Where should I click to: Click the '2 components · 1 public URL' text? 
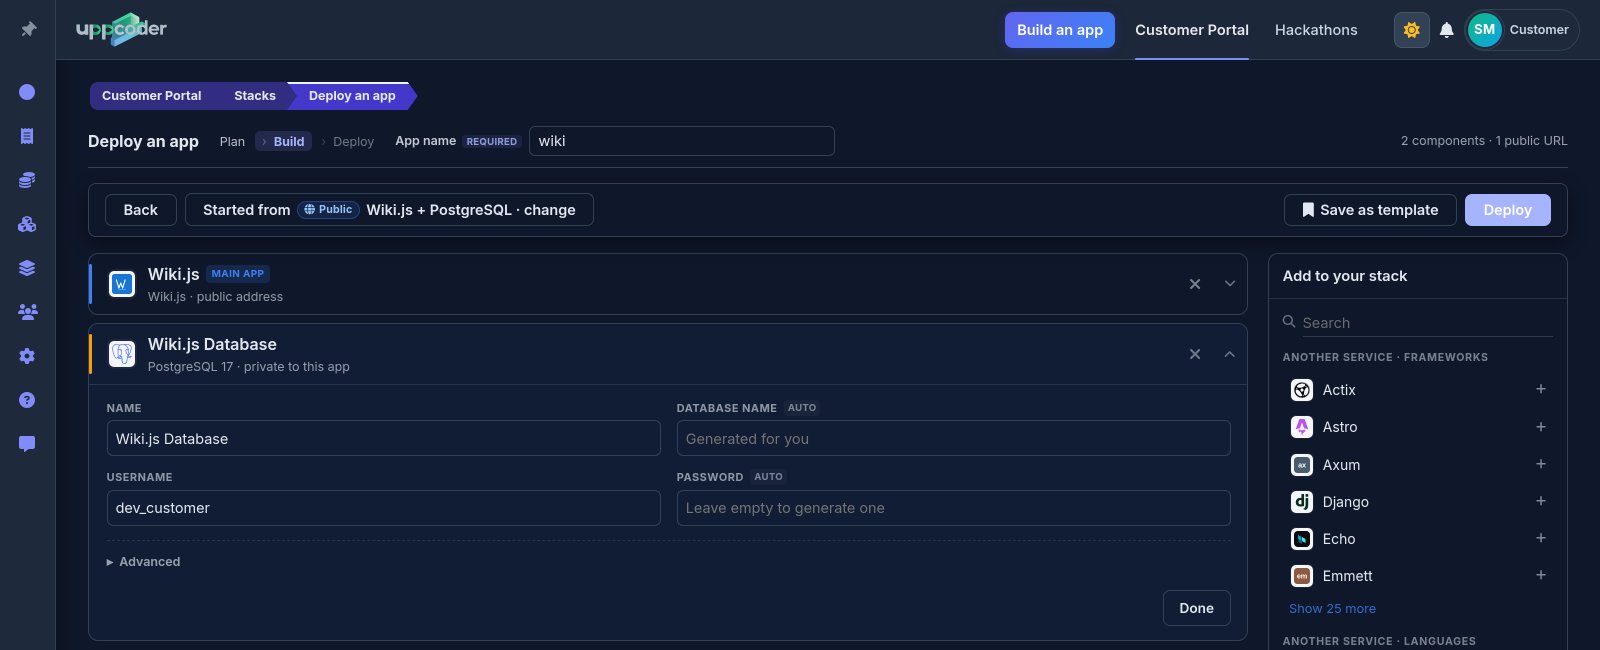tap(1483, 141)
